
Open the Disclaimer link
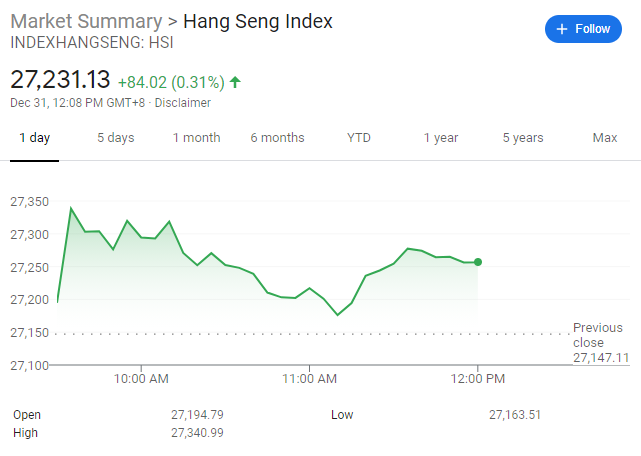coord(183,102)
